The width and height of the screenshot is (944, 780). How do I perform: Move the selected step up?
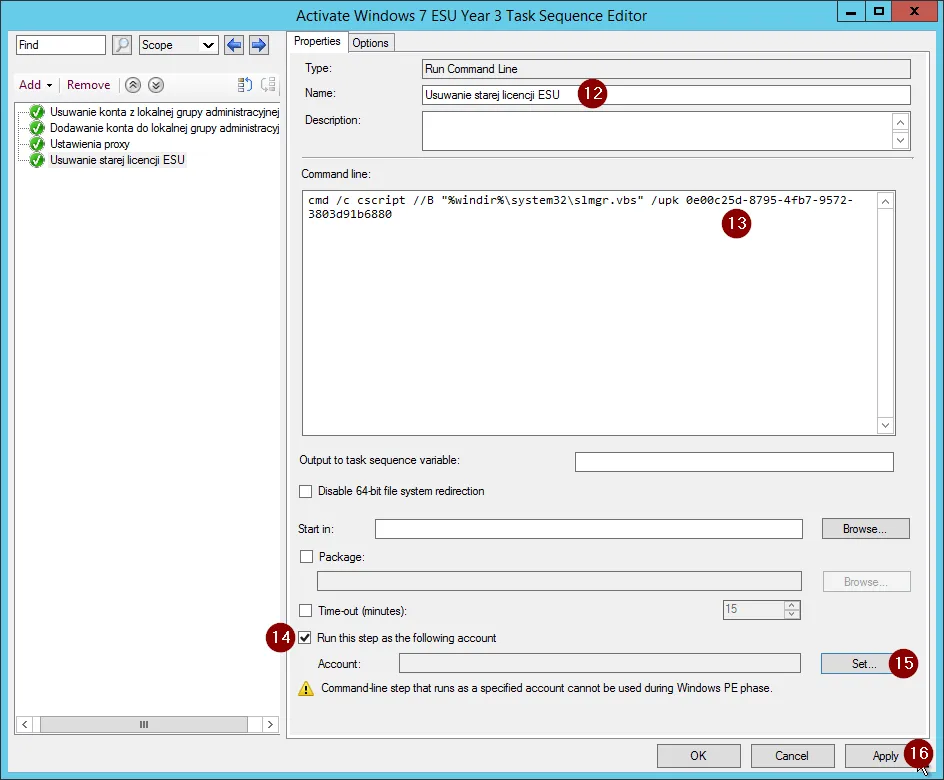click(133, 85)
